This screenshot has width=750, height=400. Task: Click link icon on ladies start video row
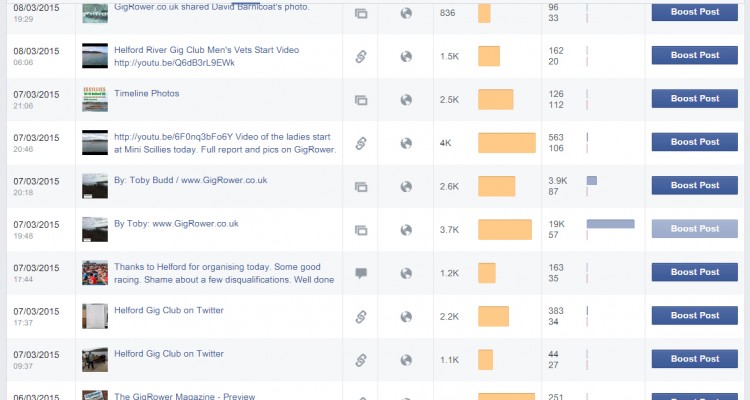[361, 143]
